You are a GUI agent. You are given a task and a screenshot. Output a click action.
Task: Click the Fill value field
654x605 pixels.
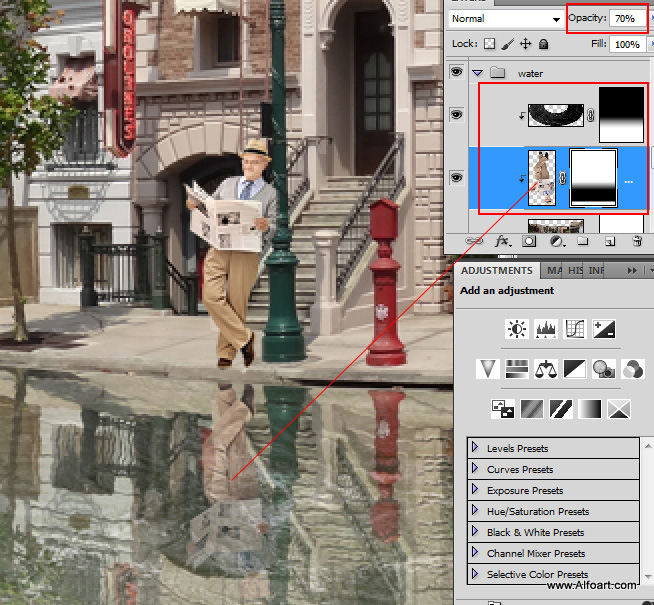[627, 44]
